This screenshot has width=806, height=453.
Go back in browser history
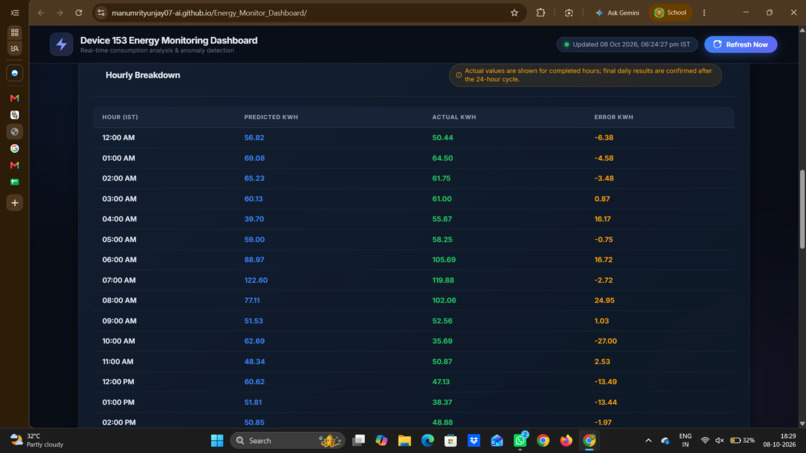tap(41, 13)
